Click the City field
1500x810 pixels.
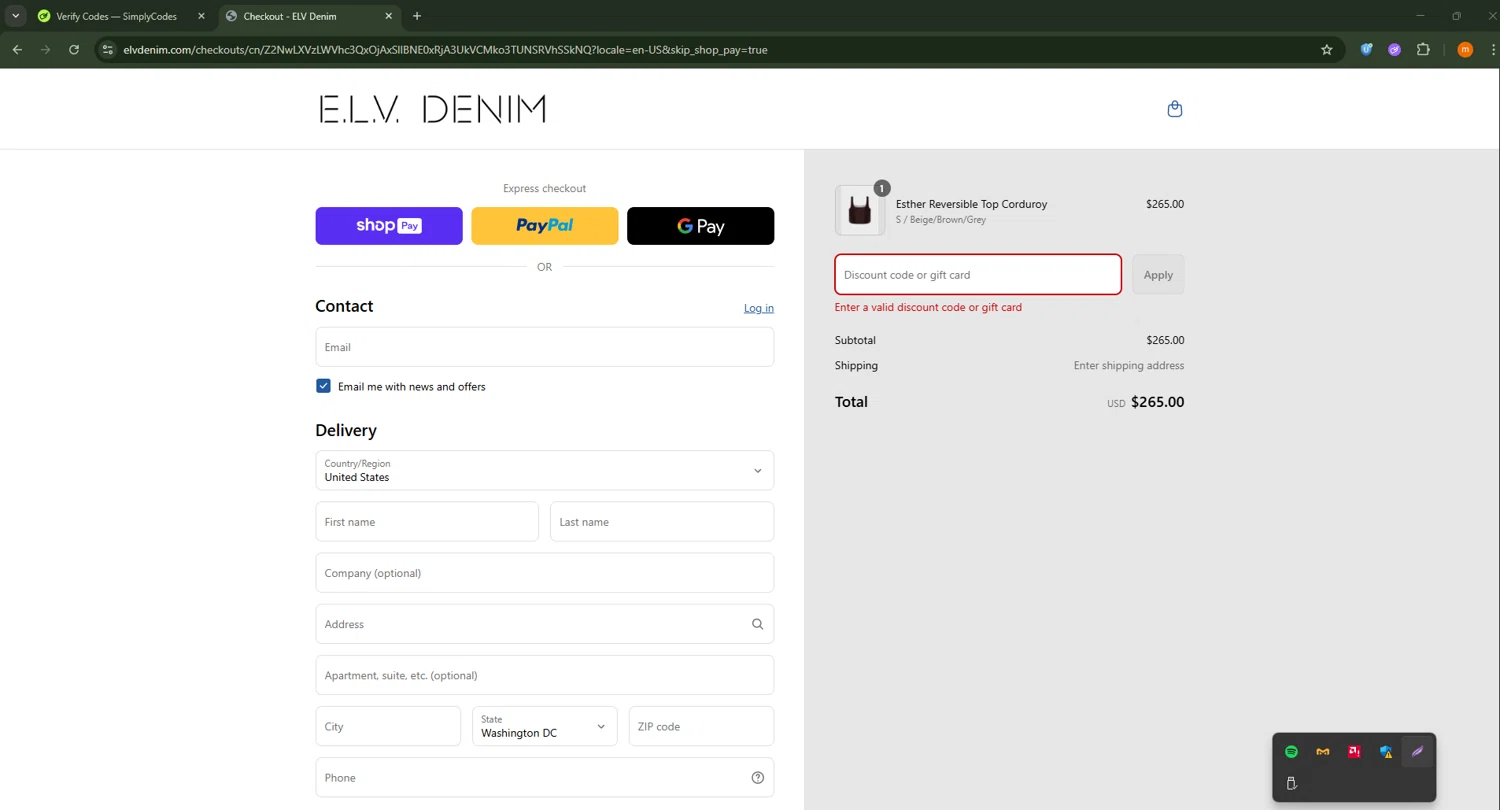coord(388,726)
